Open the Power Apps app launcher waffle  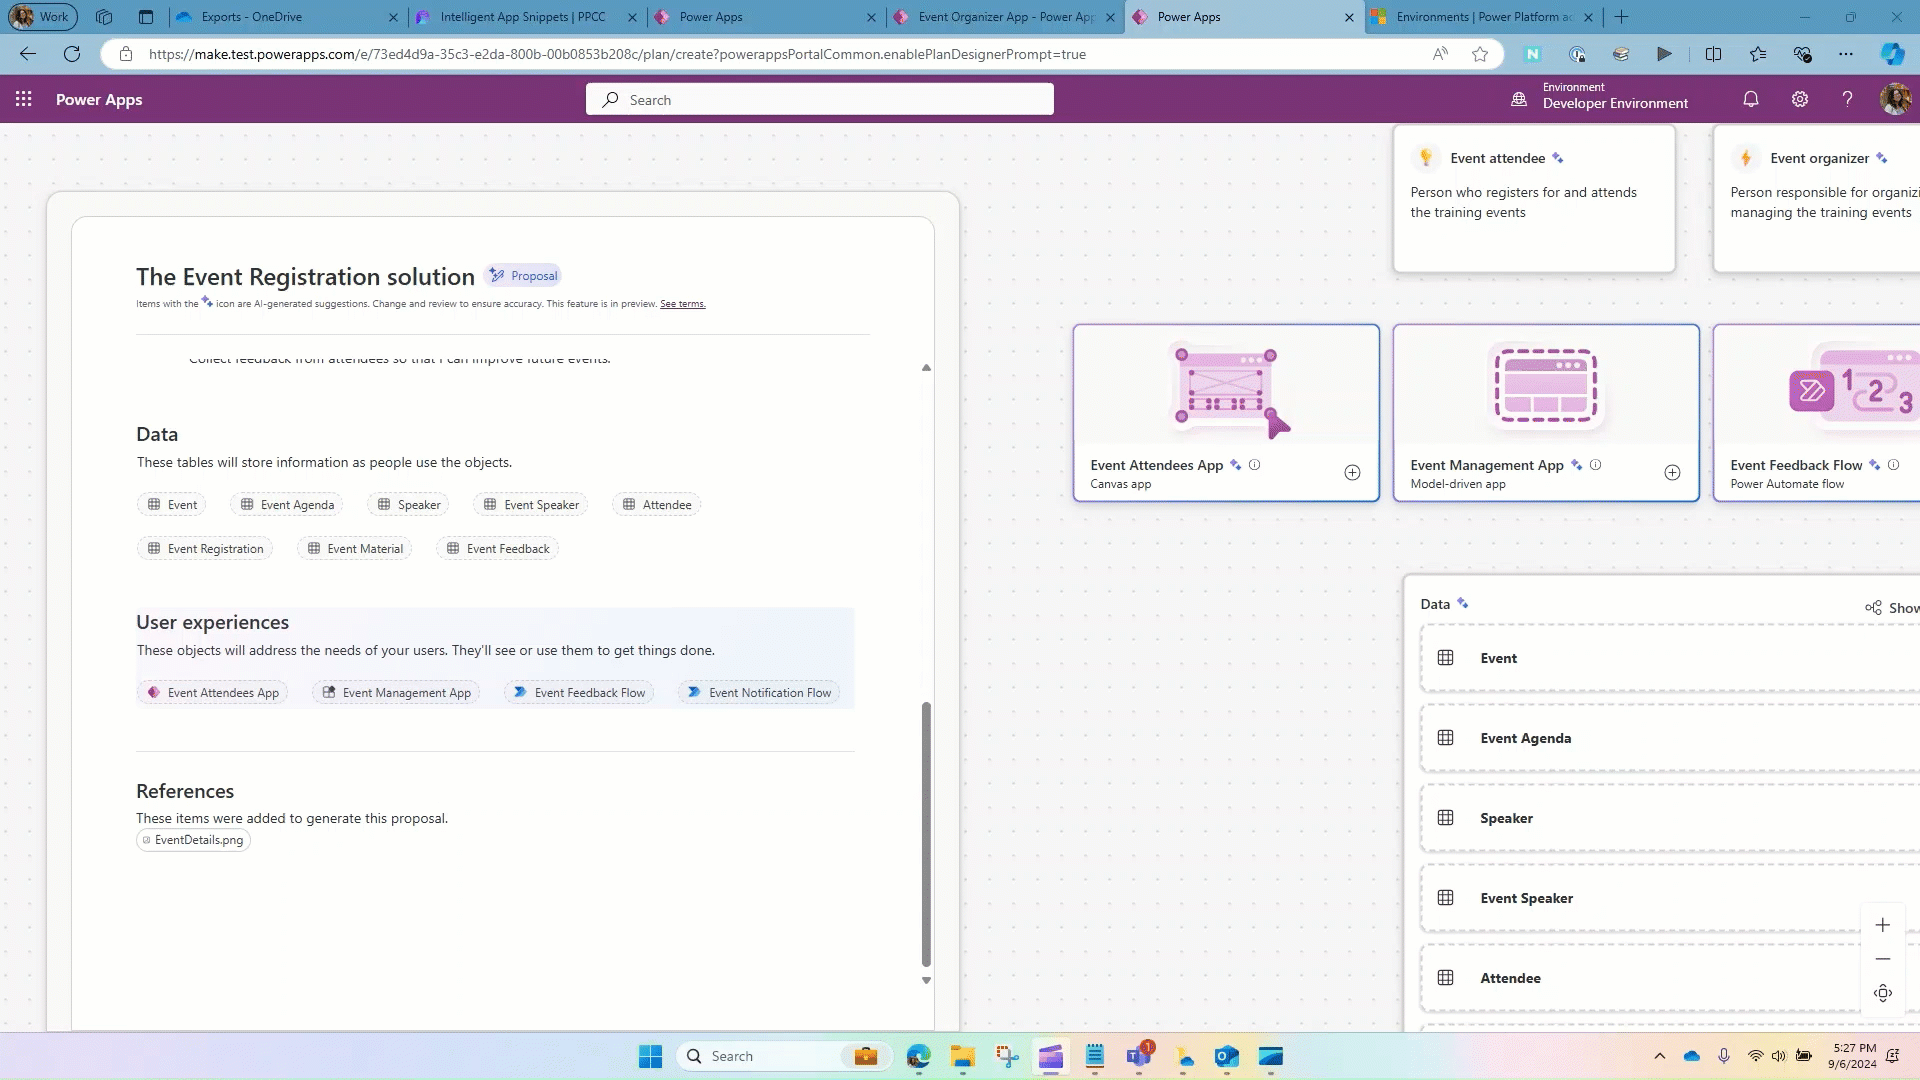[x=24, y=99]
